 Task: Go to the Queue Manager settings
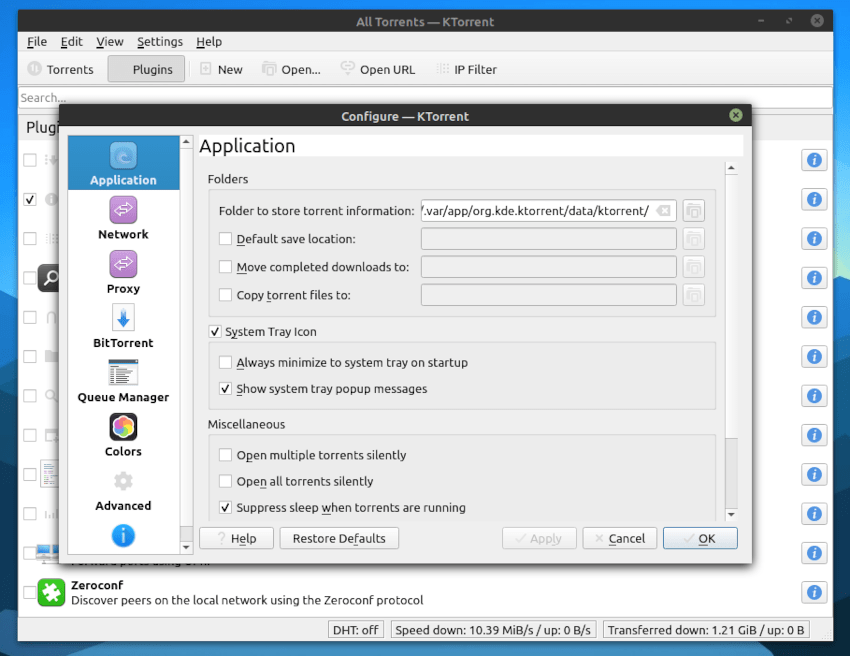coord(123,381)
